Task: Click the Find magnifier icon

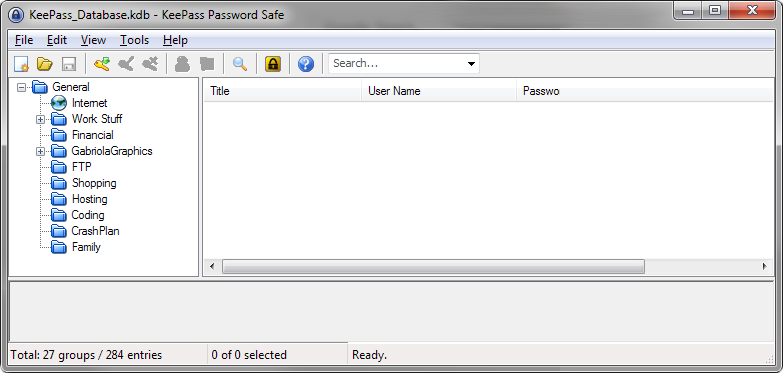Action: [x=240, y=64]
